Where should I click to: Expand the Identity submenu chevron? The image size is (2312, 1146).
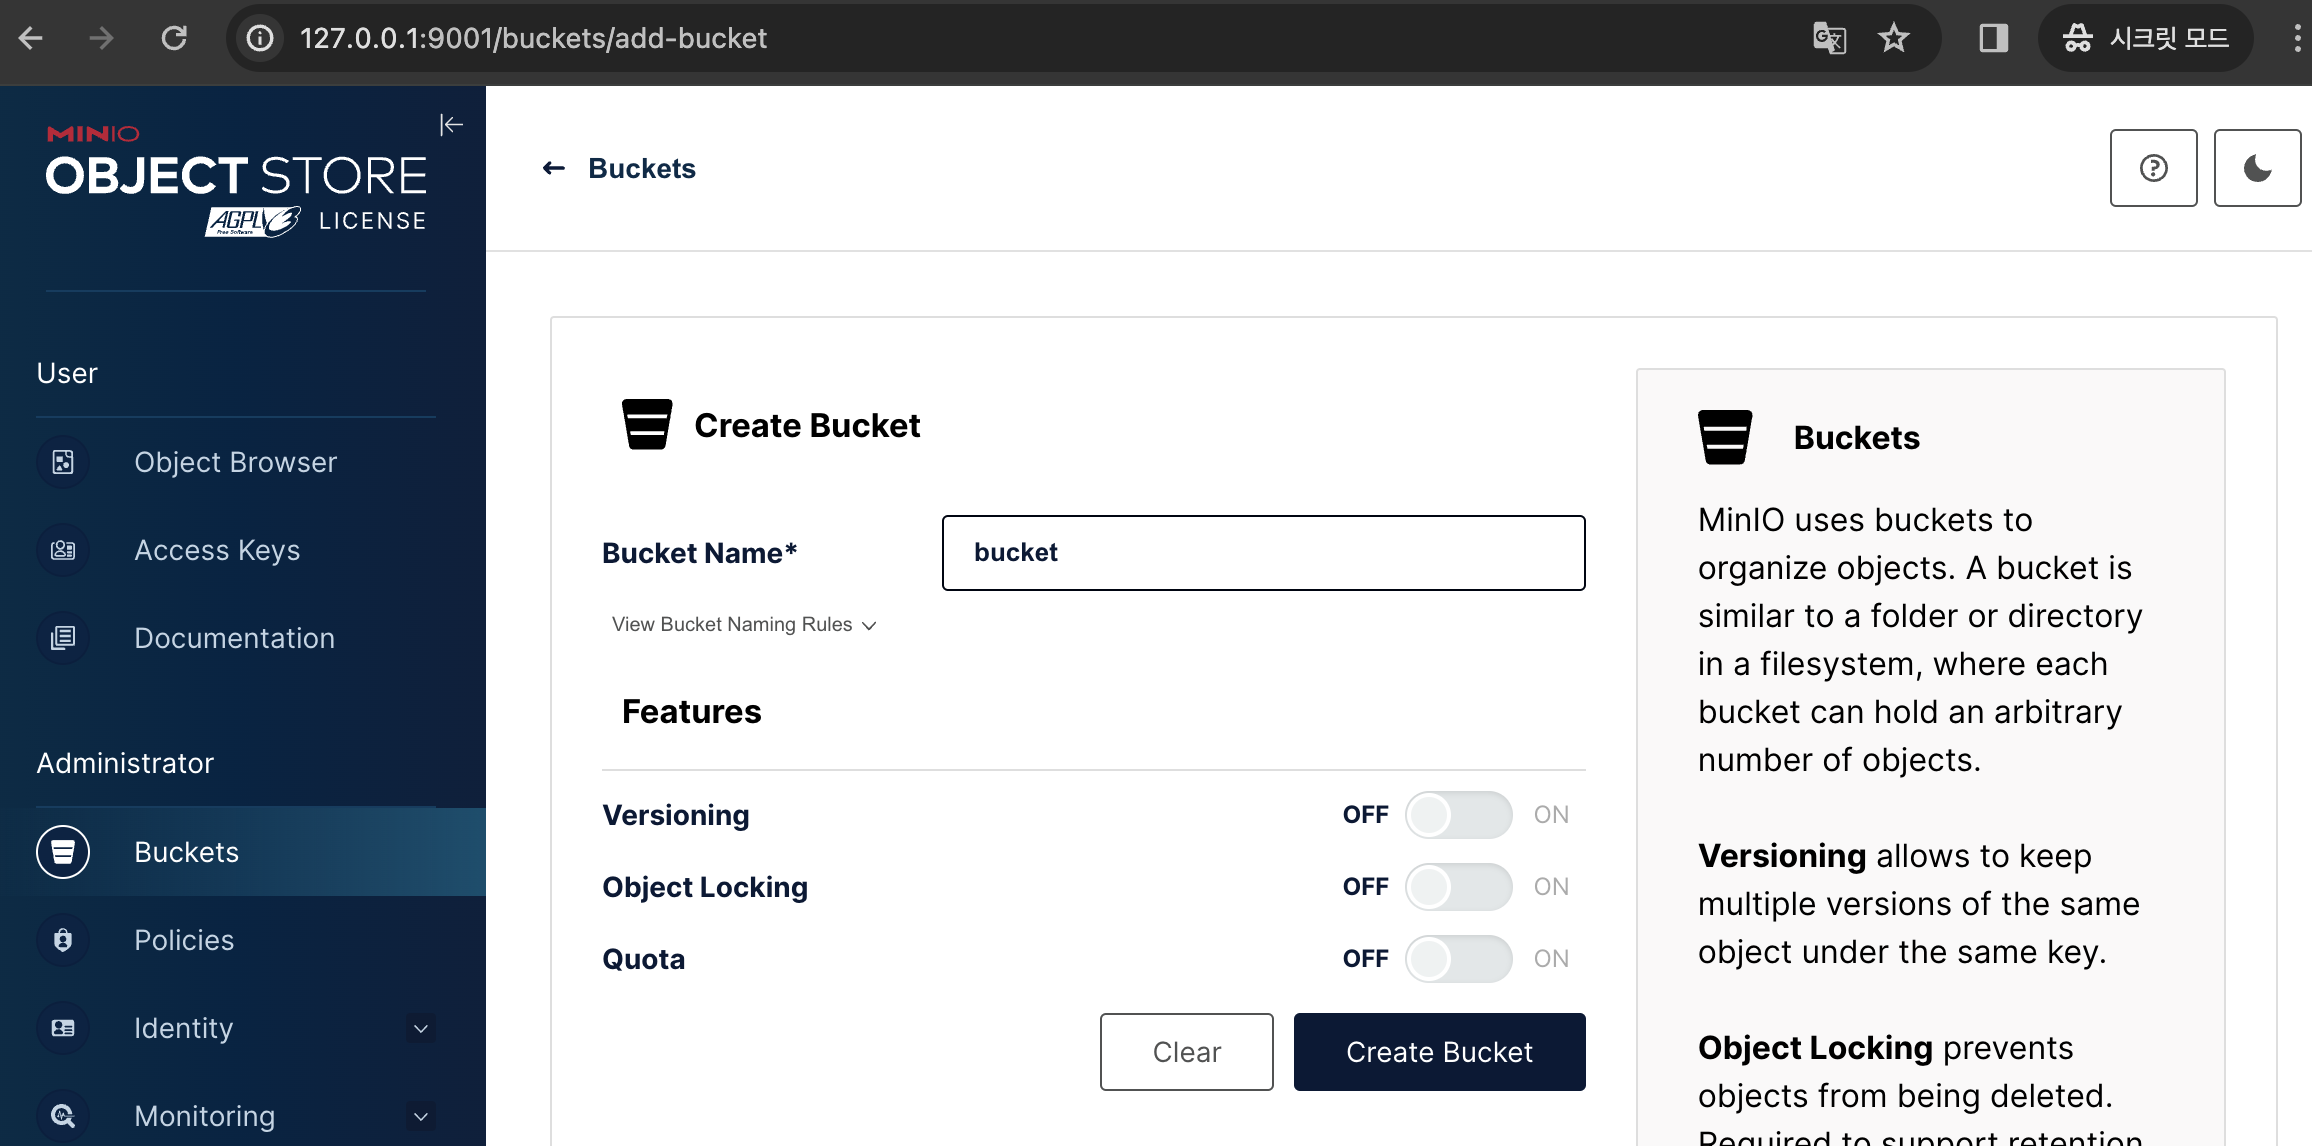point(421,1028)
